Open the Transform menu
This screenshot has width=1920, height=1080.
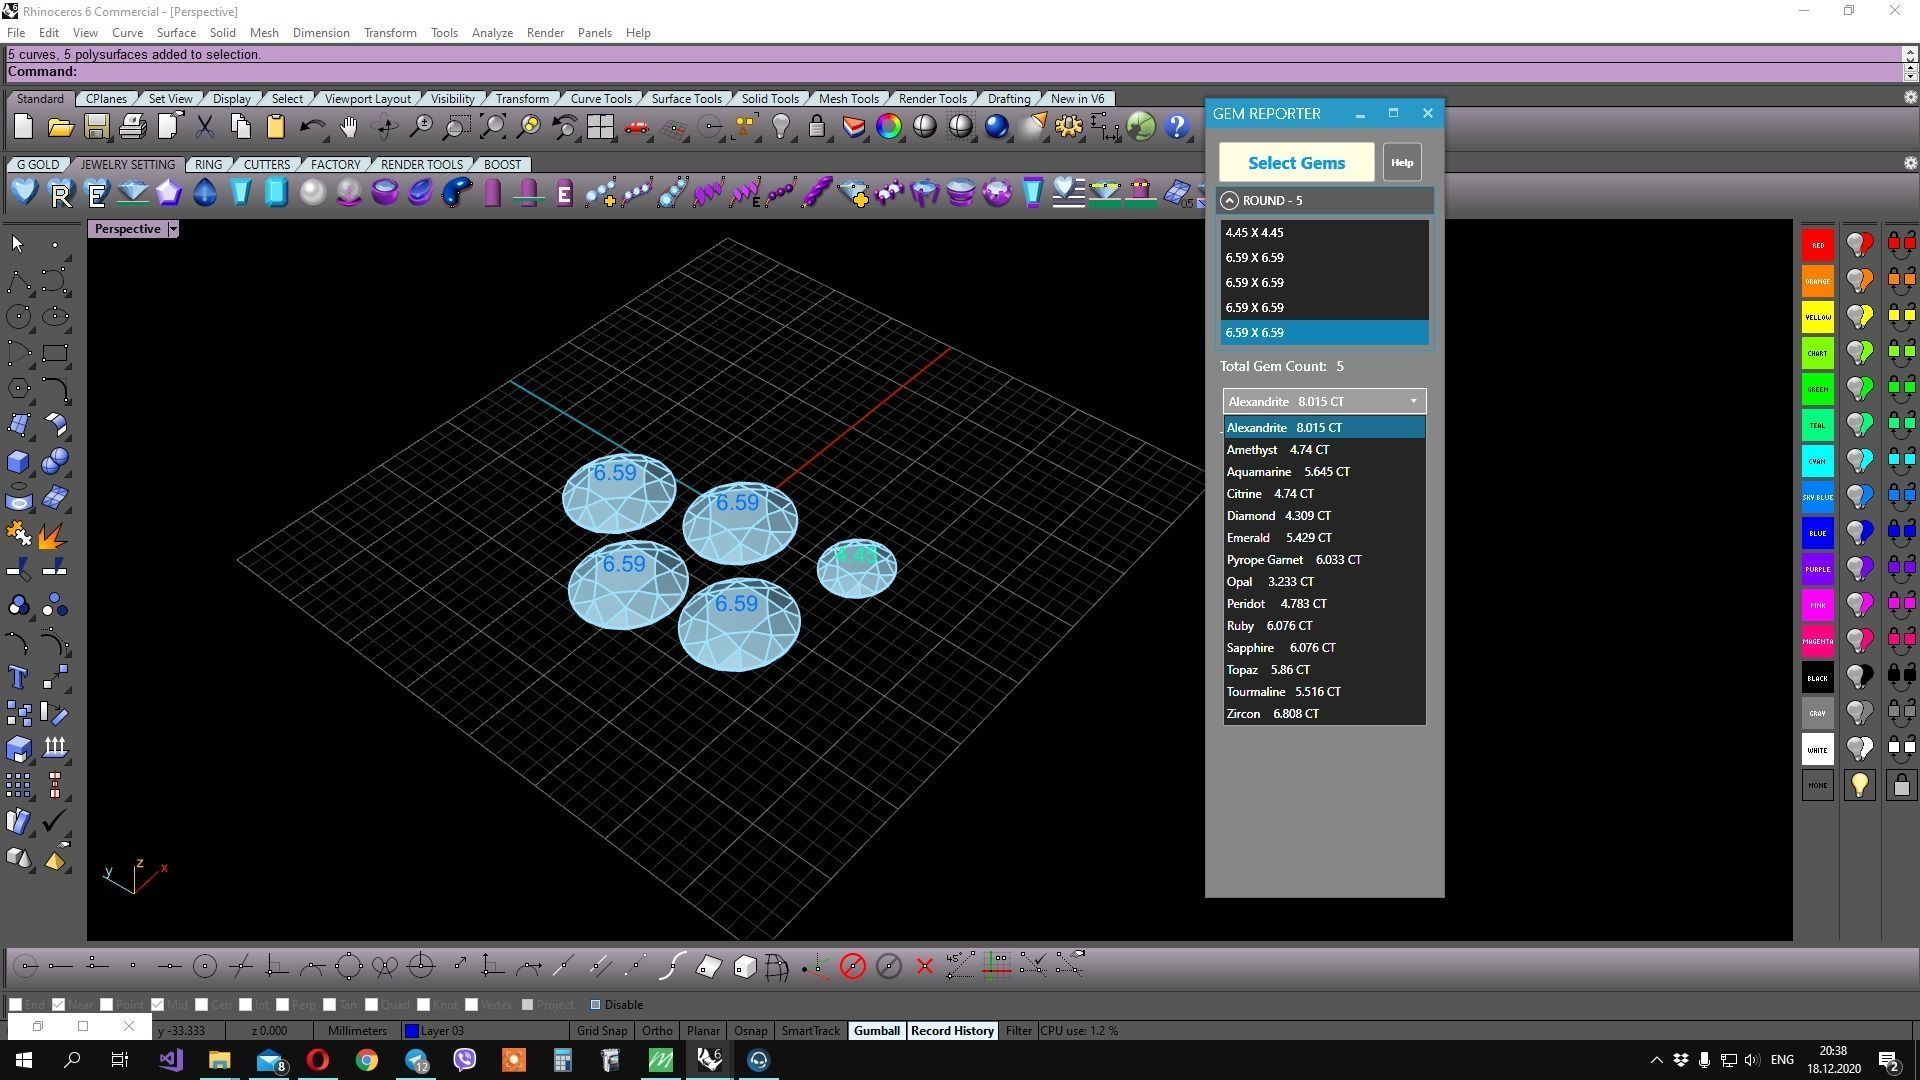390,33
